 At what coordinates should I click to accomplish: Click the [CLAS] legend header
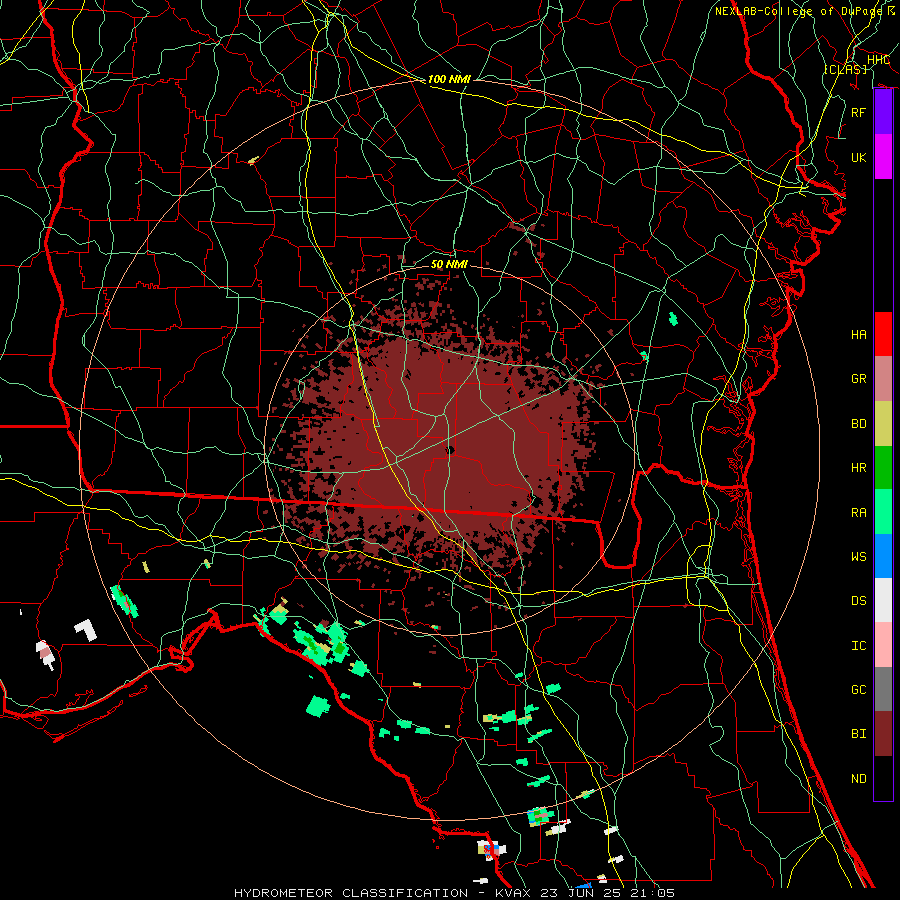845,69
